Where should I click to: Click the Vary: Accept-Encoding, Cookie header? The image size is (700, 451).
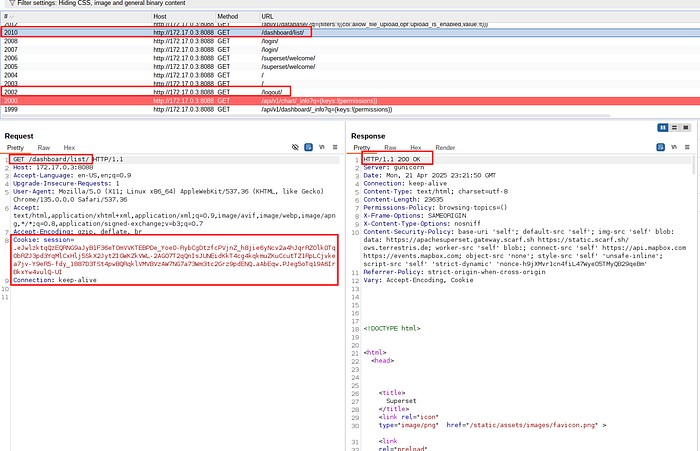[418, 280]
